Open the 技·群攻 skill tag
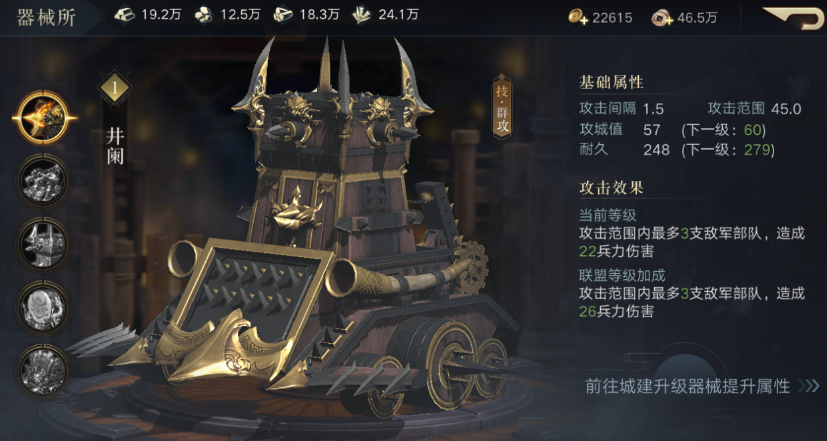Image resolution: width=827 pixels, height=441 pixels. coord(502,107)
